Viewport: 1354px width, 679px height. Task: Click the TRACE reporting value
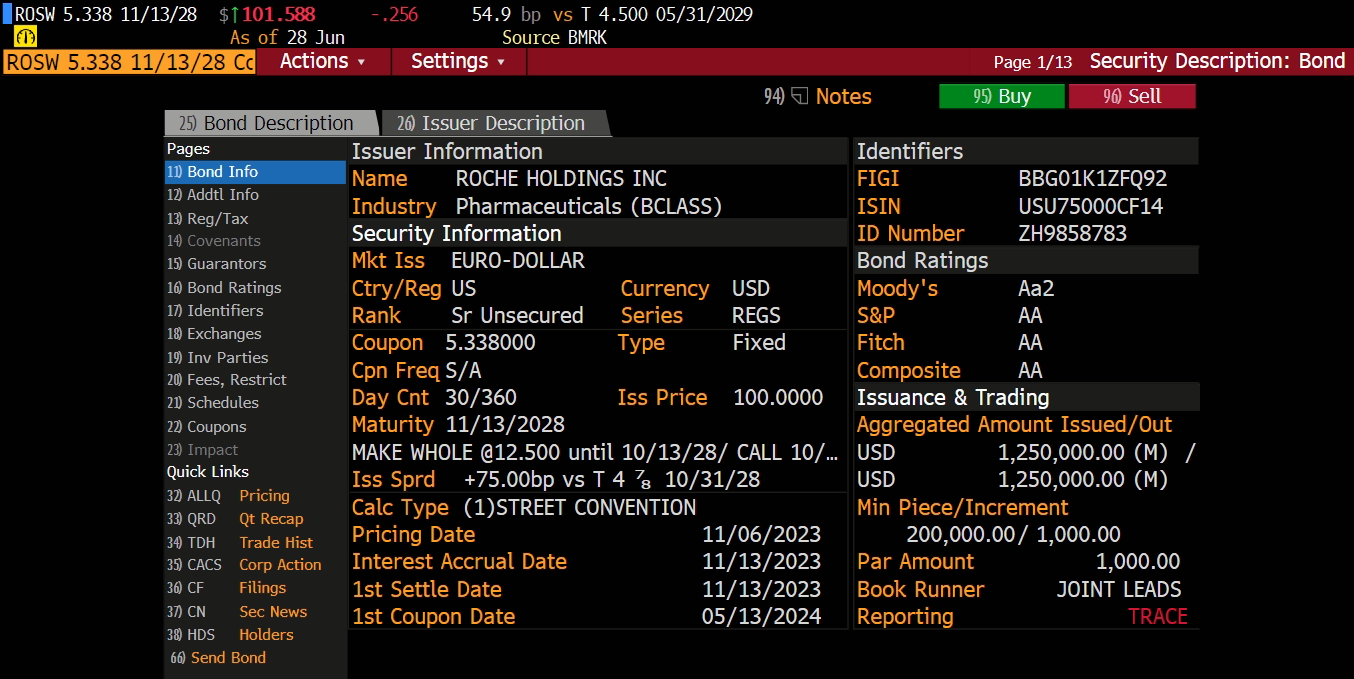coord(1157,617)
